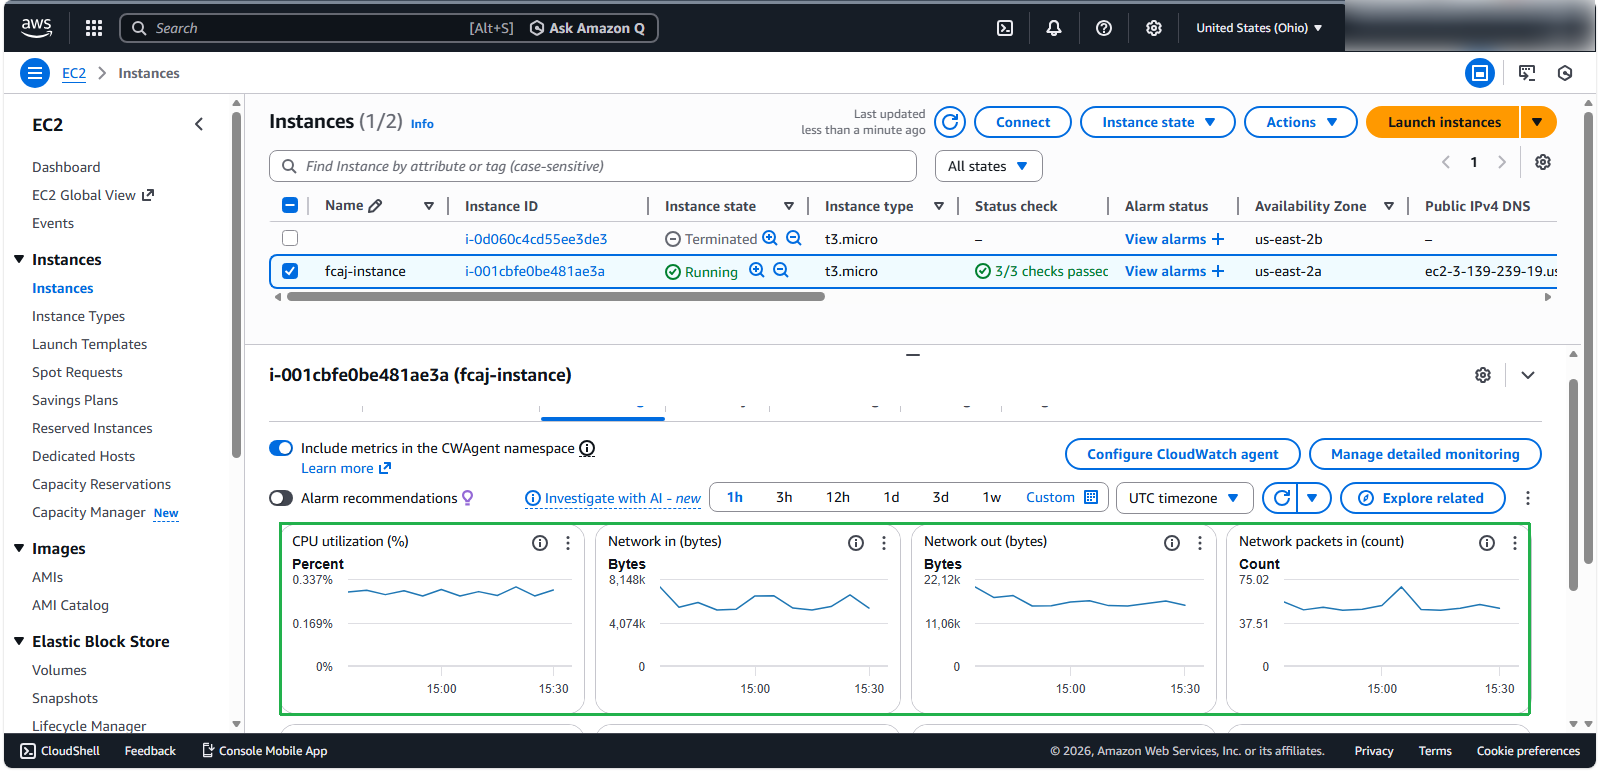Screen dimensions: 1600x772
Task: Click the EC2 breadcrumb link
Action: (74, 73)
